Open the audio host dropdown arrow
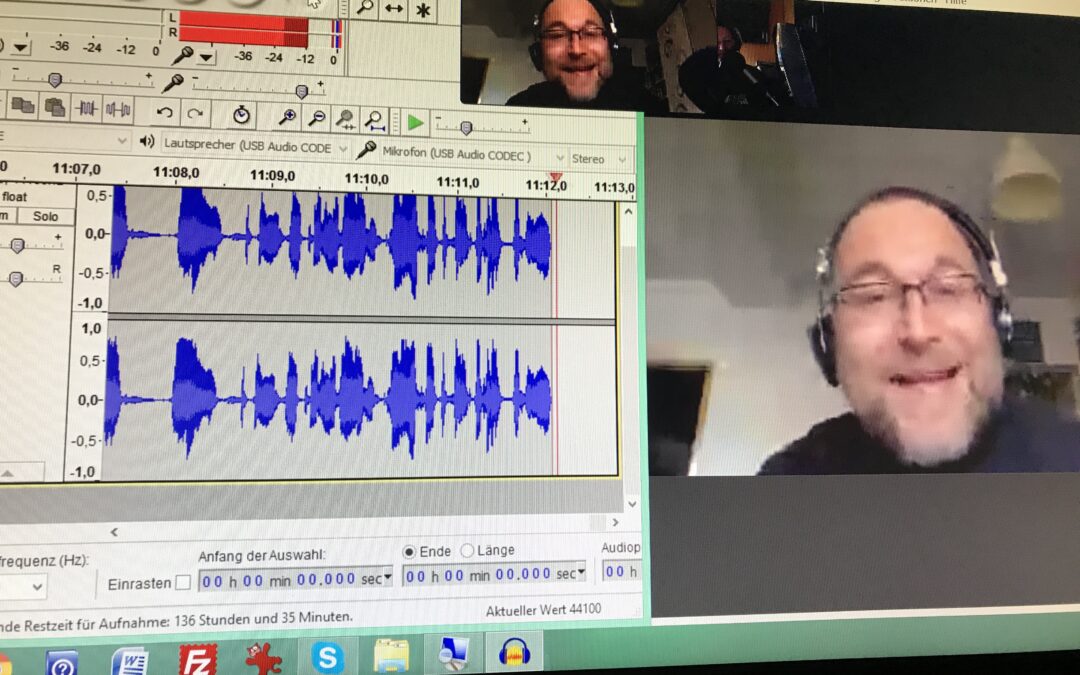 122,141
